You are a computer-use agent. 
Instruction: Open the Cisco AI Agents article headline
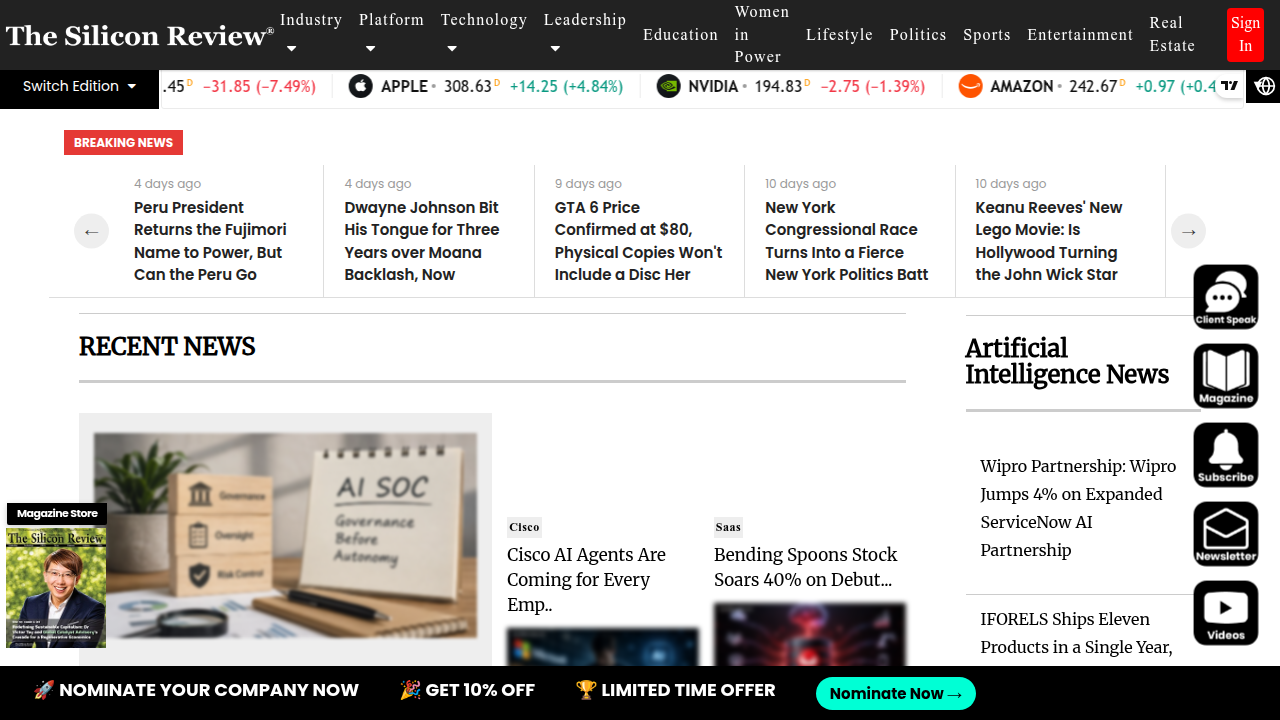pyautogui.click(x=586, y=579)
